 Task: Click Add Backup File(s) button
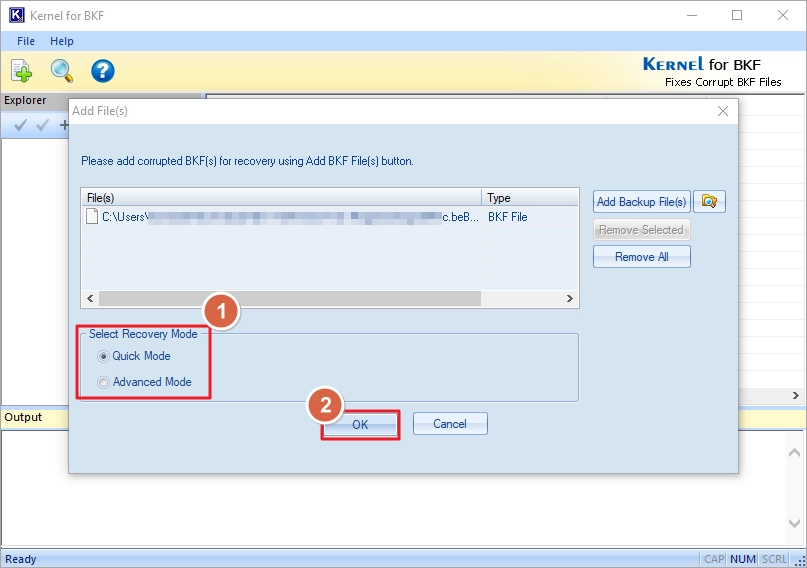(x=641, y=202)
